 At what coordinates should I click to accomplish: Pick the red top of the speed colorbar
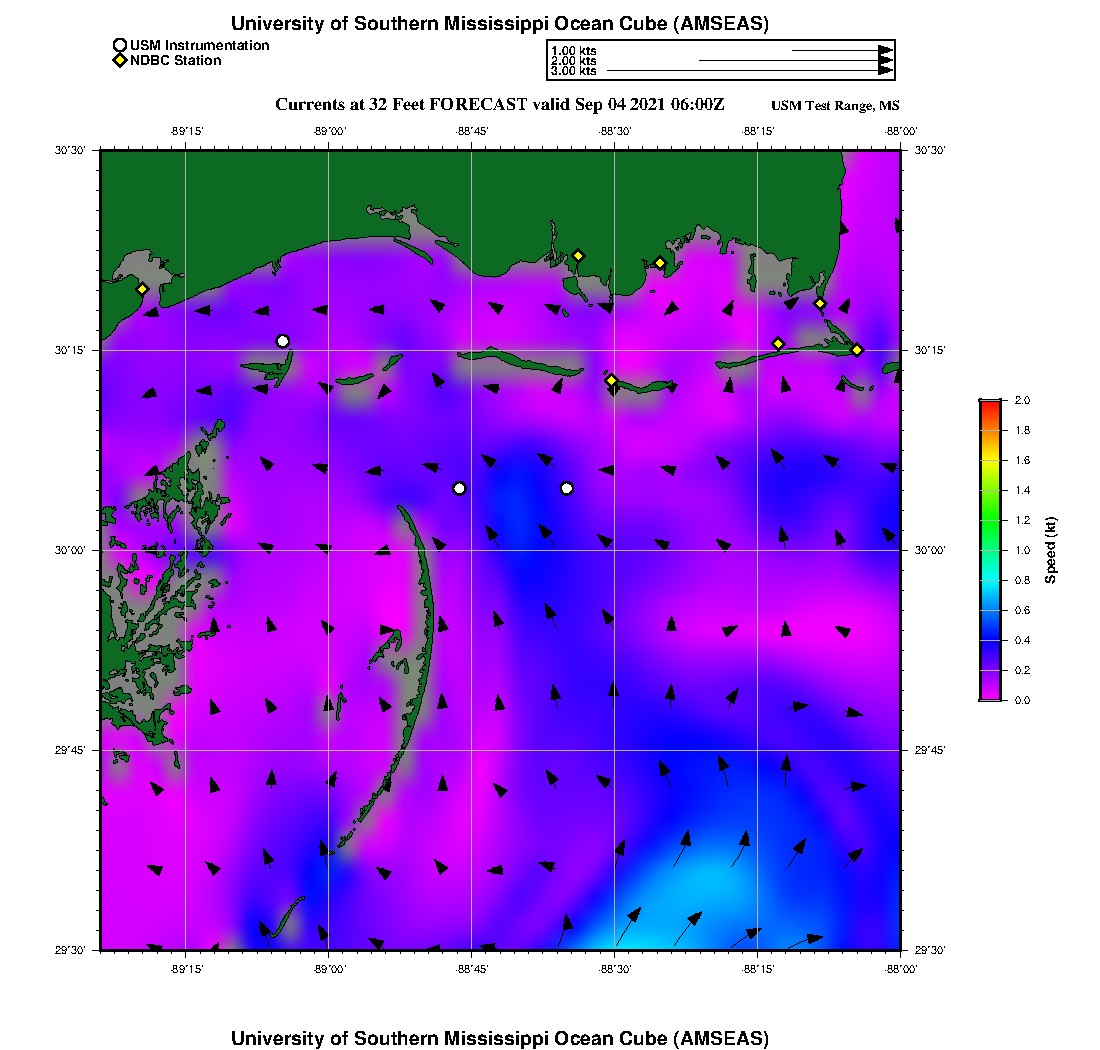click(x=990, y=404)
